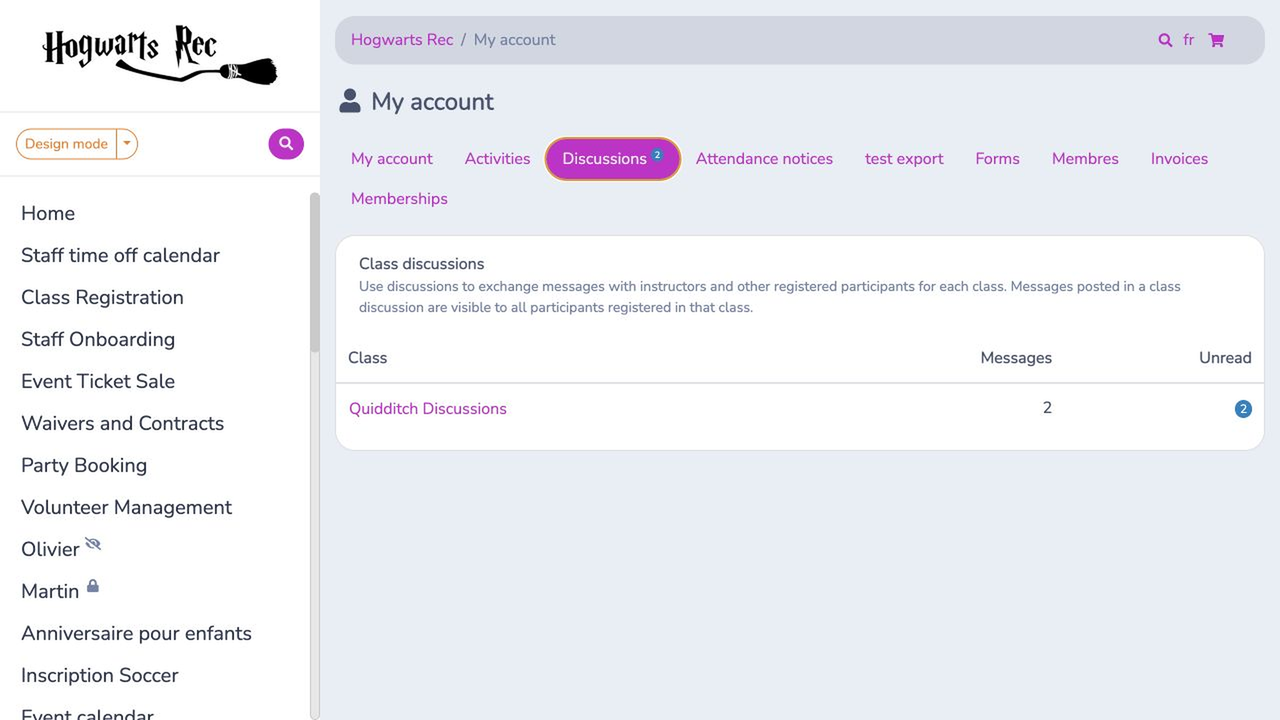
Task: Open Staff time off calendar page
Action: tap(120, 255)
